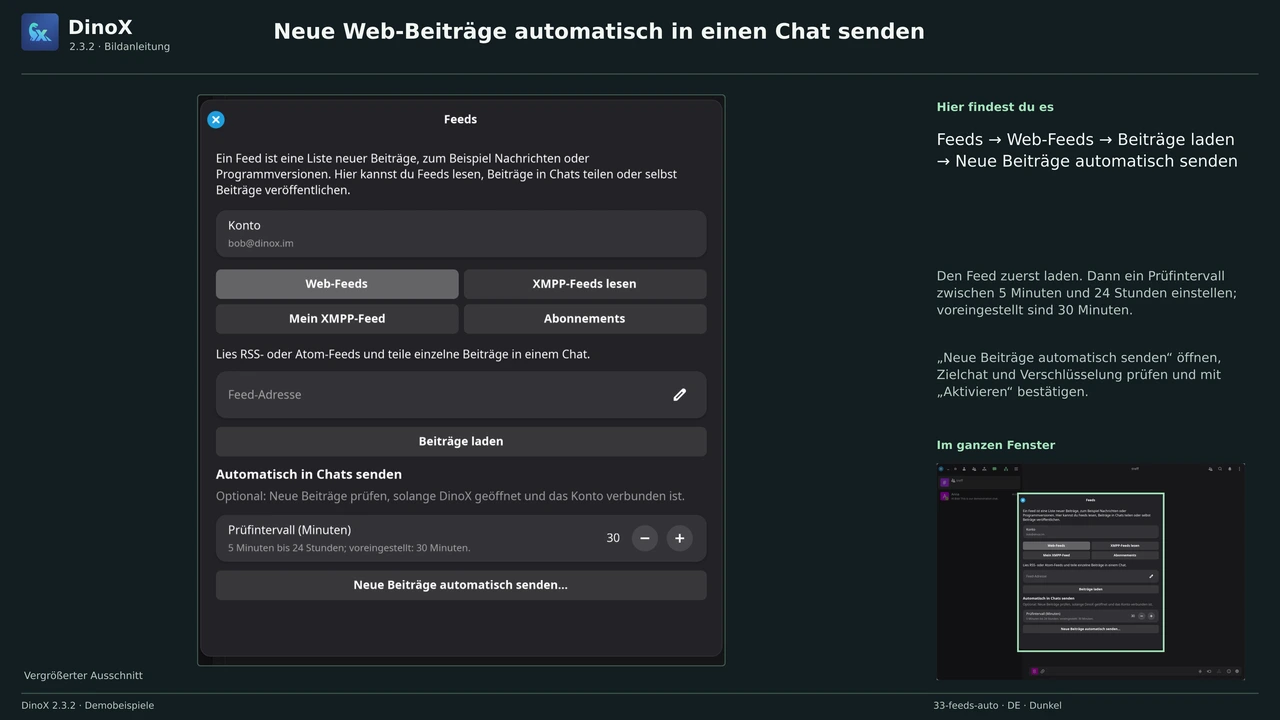
Task: Close the Feeds dialog with the blue X
Action: 215,120
